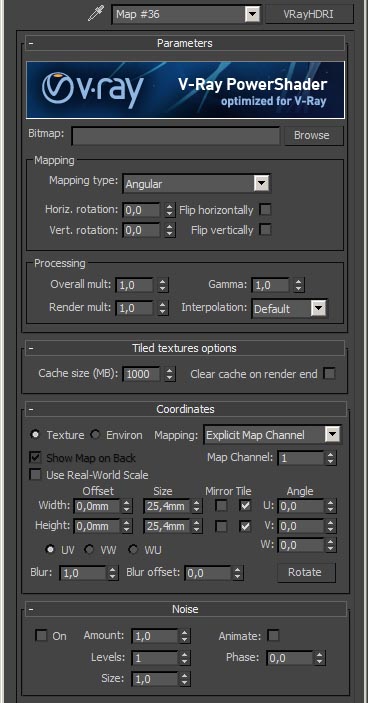The width and height of the screenshot is (368, 703).
Task: Uncheck Show Map on Back
Action: (x=35, y=457)
